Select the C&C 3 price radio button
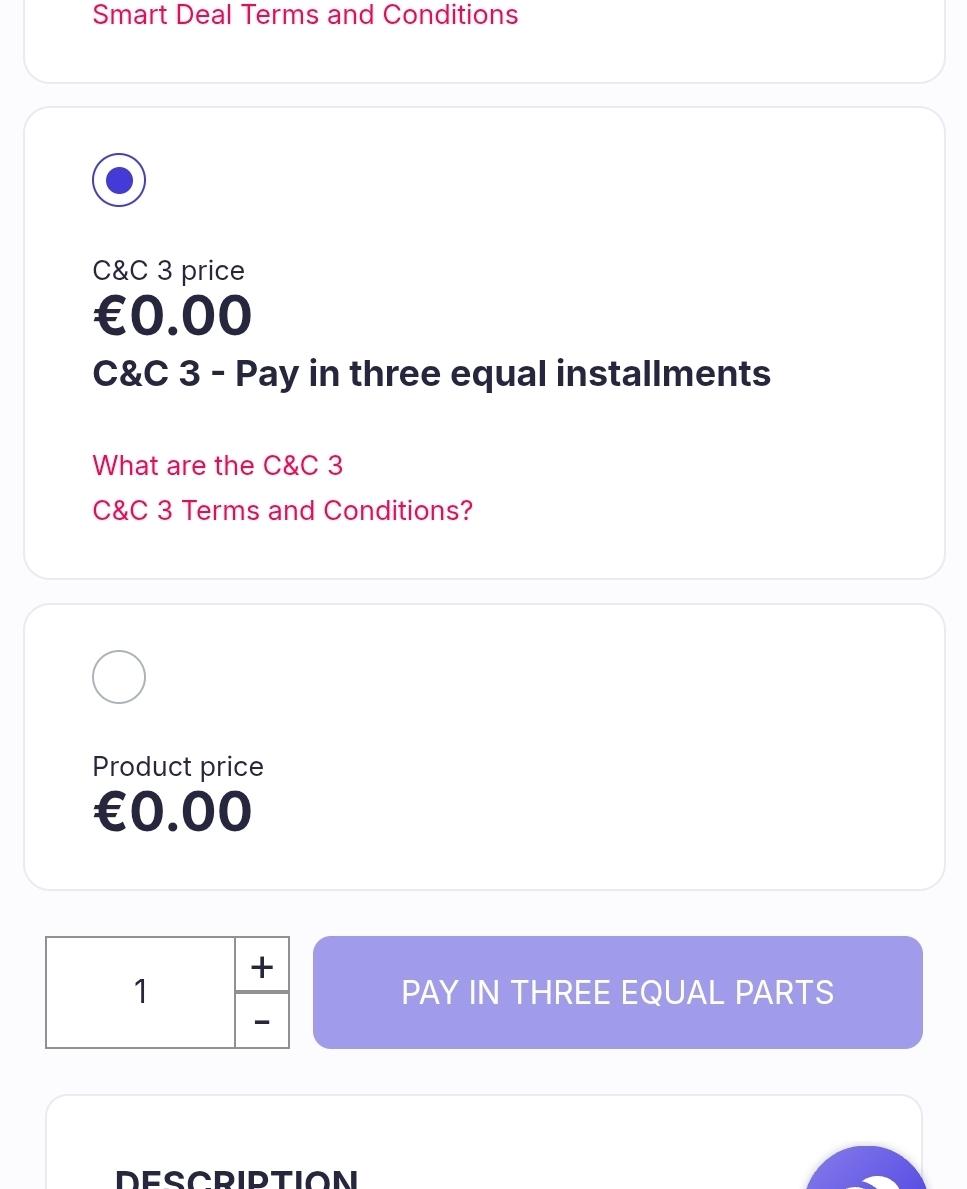Screen dimensions: 967x1189 tap(119, 180)
